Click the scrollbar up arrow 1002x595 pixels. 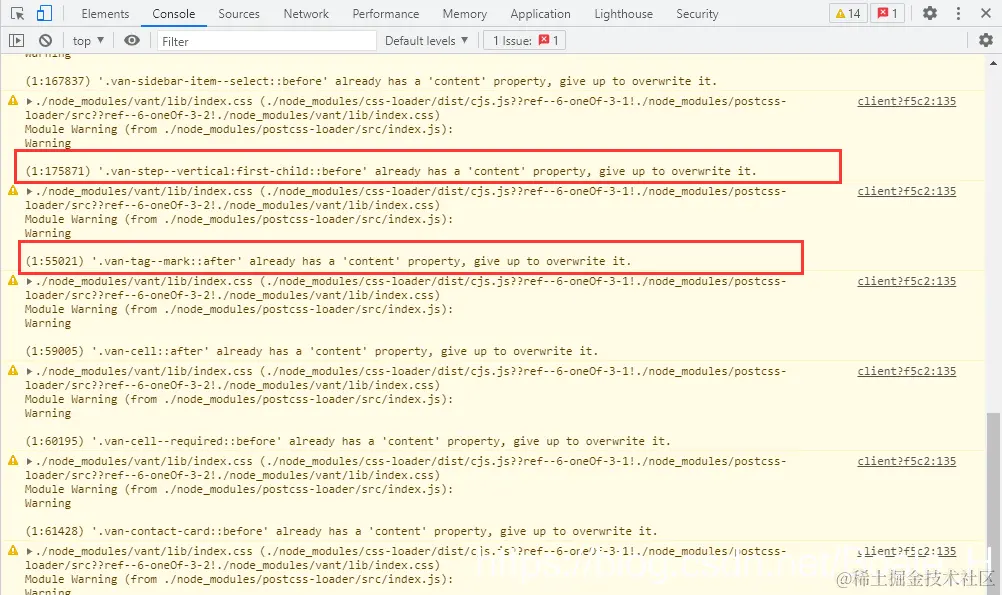pyautogui.click(x=994, y=63)
